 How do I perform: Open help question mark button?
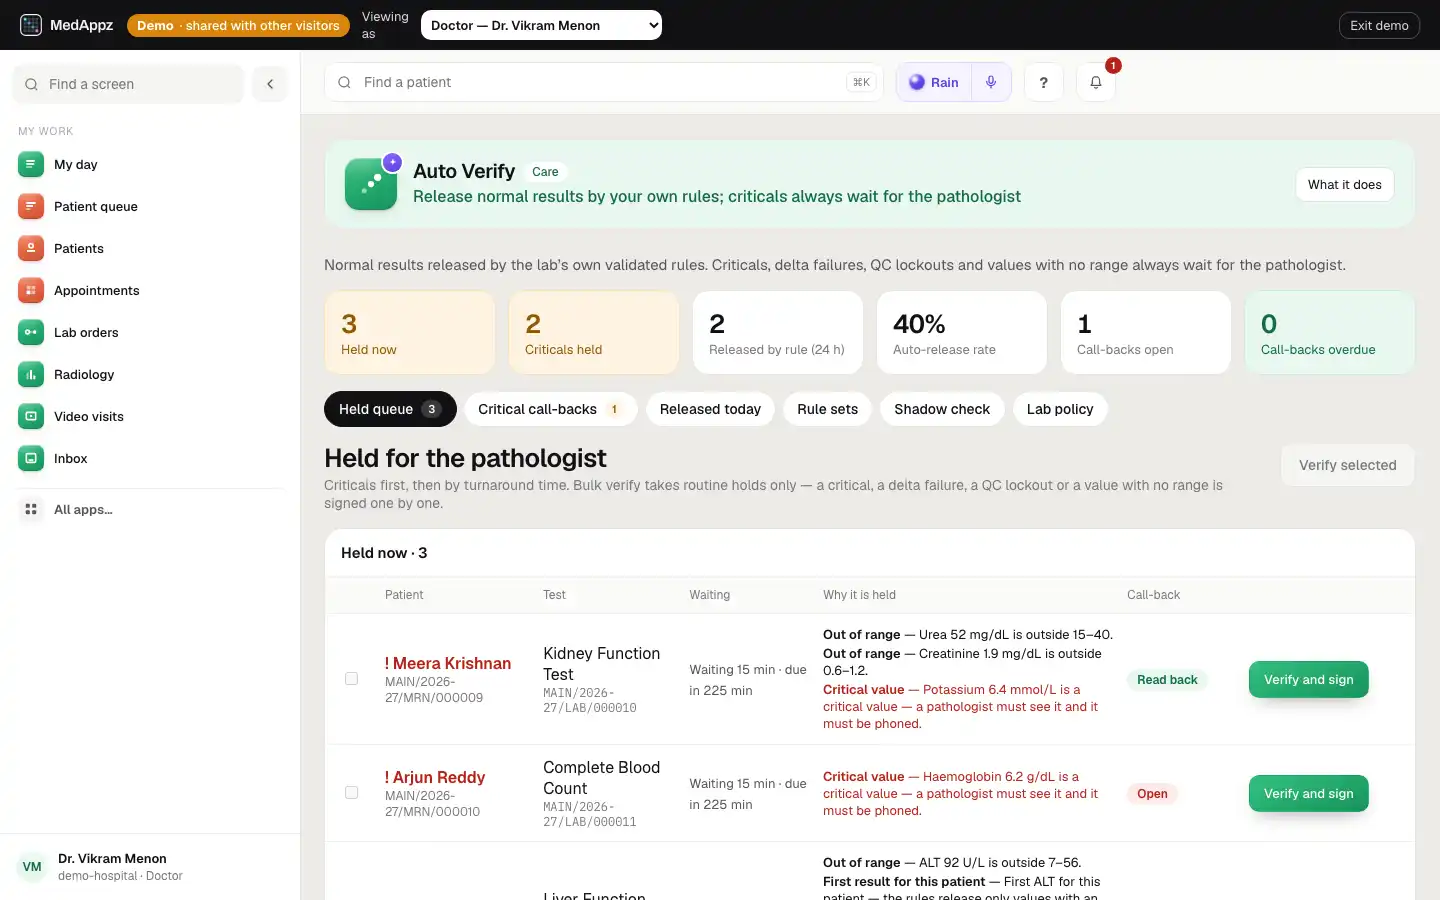click(1043, 82)
